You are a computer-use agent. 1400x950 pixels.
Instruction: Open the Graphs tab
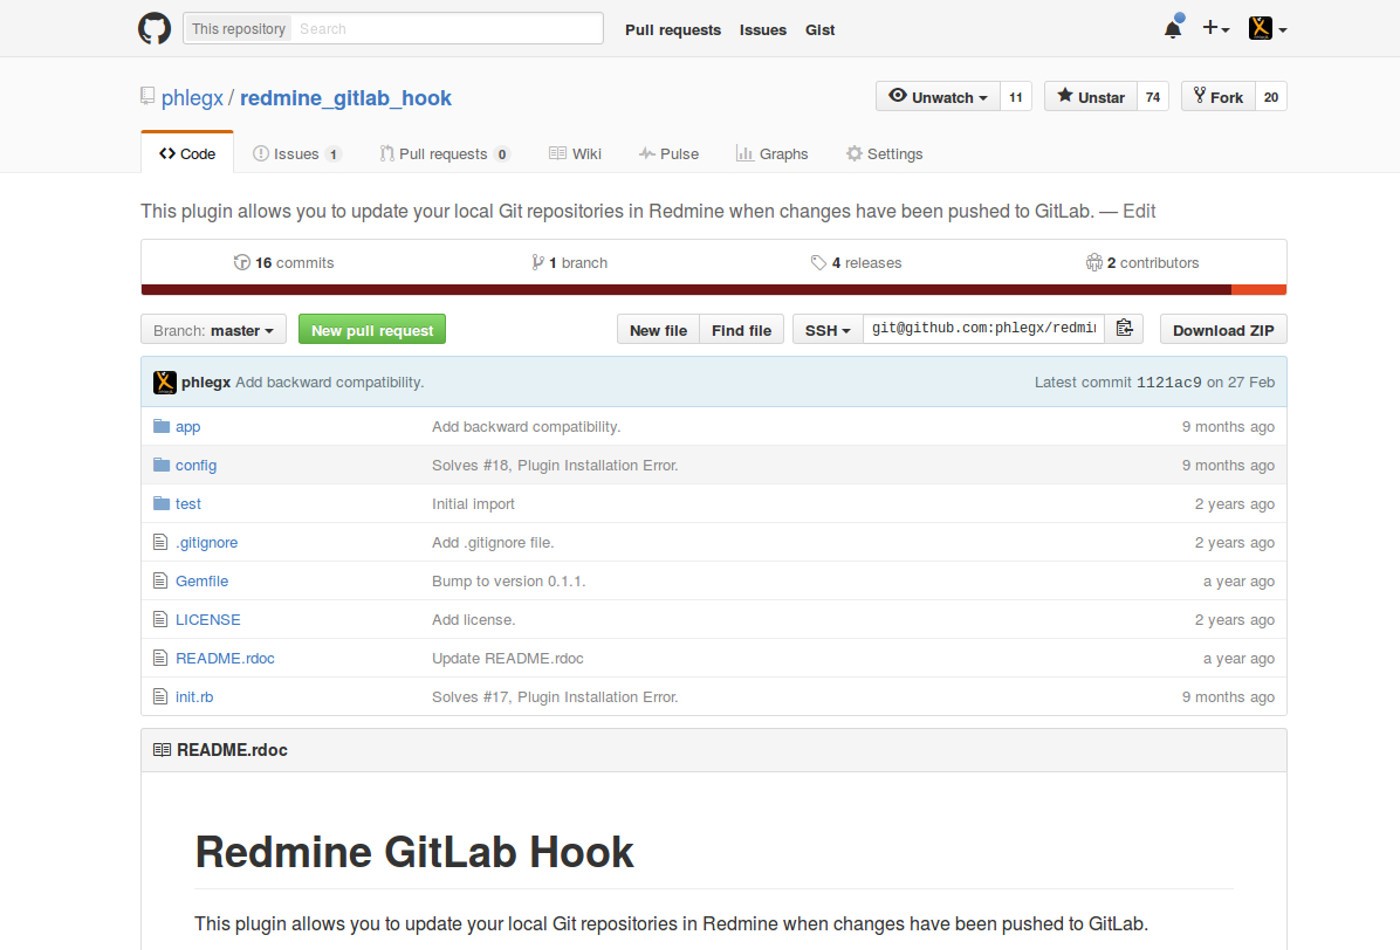771,153
